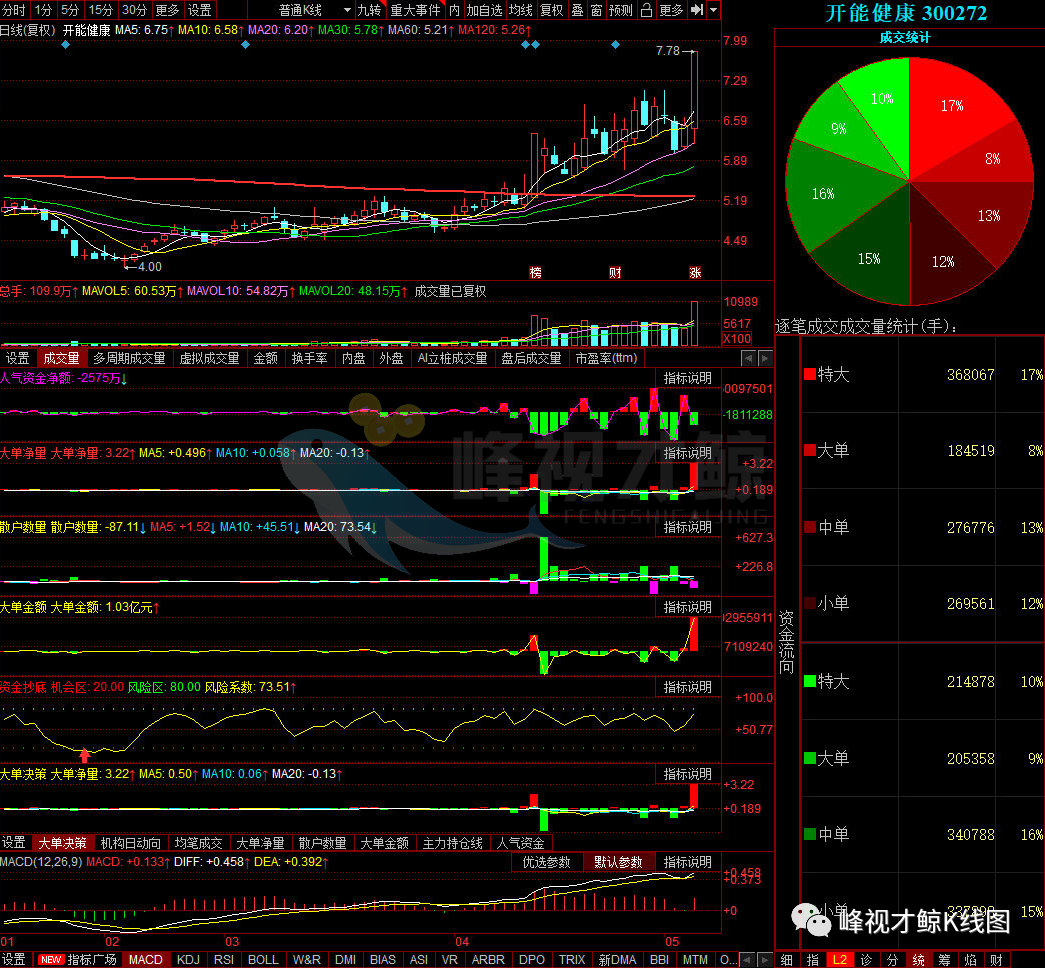Toggle the 预测 forecast option
Image resolution: width=1045 pixels, height=968 pixels.
tap(620, 10)
